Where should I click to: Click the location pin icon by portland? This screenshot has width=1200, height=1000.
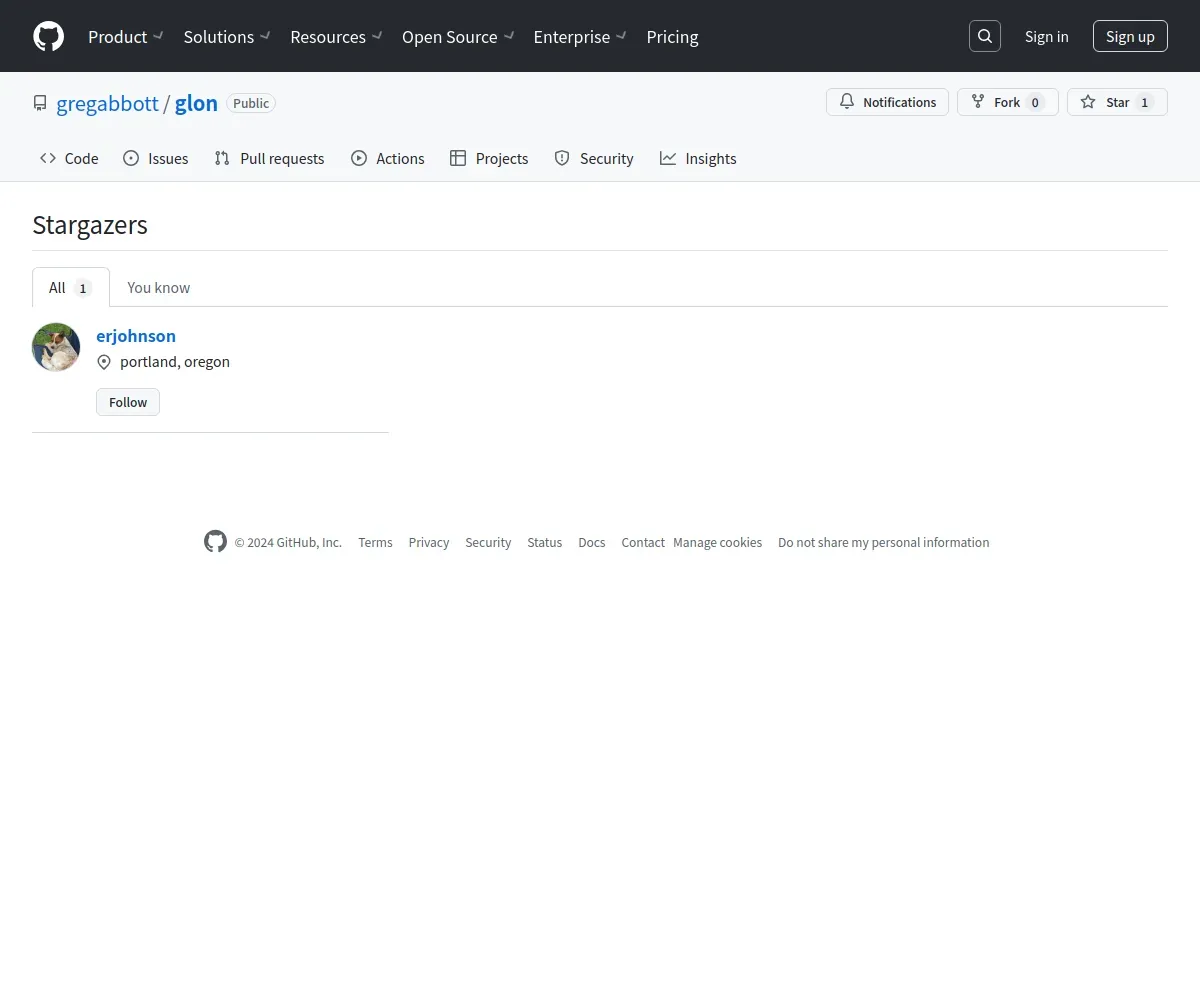tap(104, 362)
